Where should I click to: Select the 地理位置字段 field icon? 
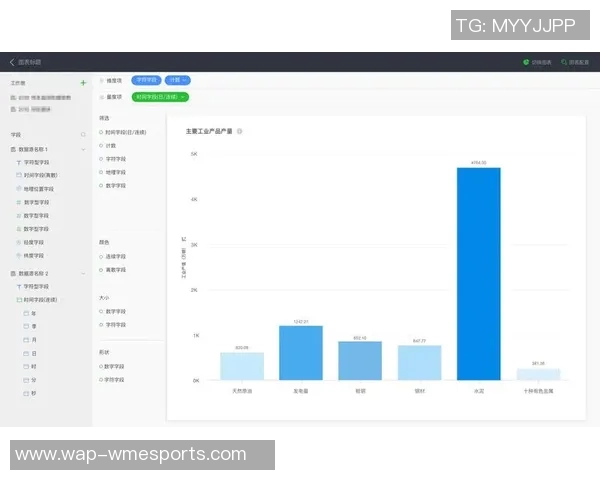point(19,188)
